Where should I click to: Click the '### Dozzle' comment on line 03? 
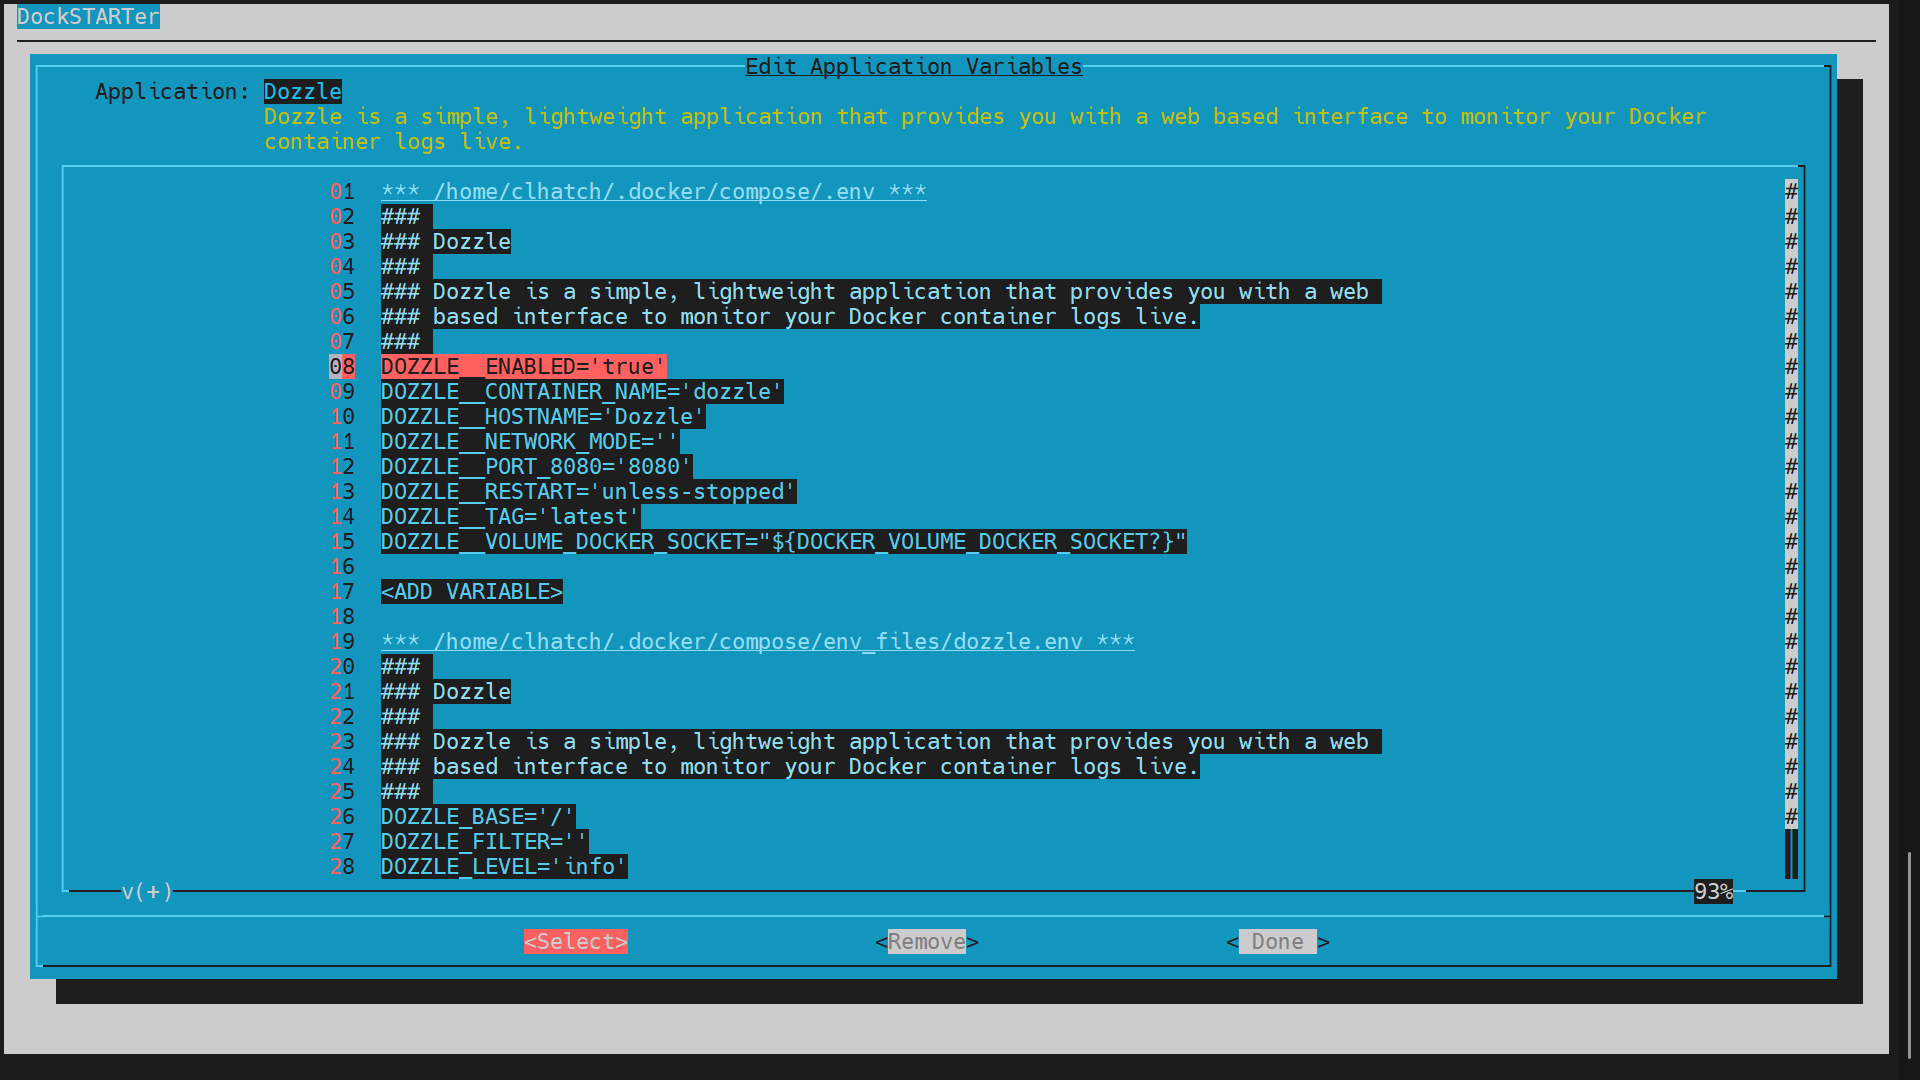pyautogui.click(x=446, y=241)
